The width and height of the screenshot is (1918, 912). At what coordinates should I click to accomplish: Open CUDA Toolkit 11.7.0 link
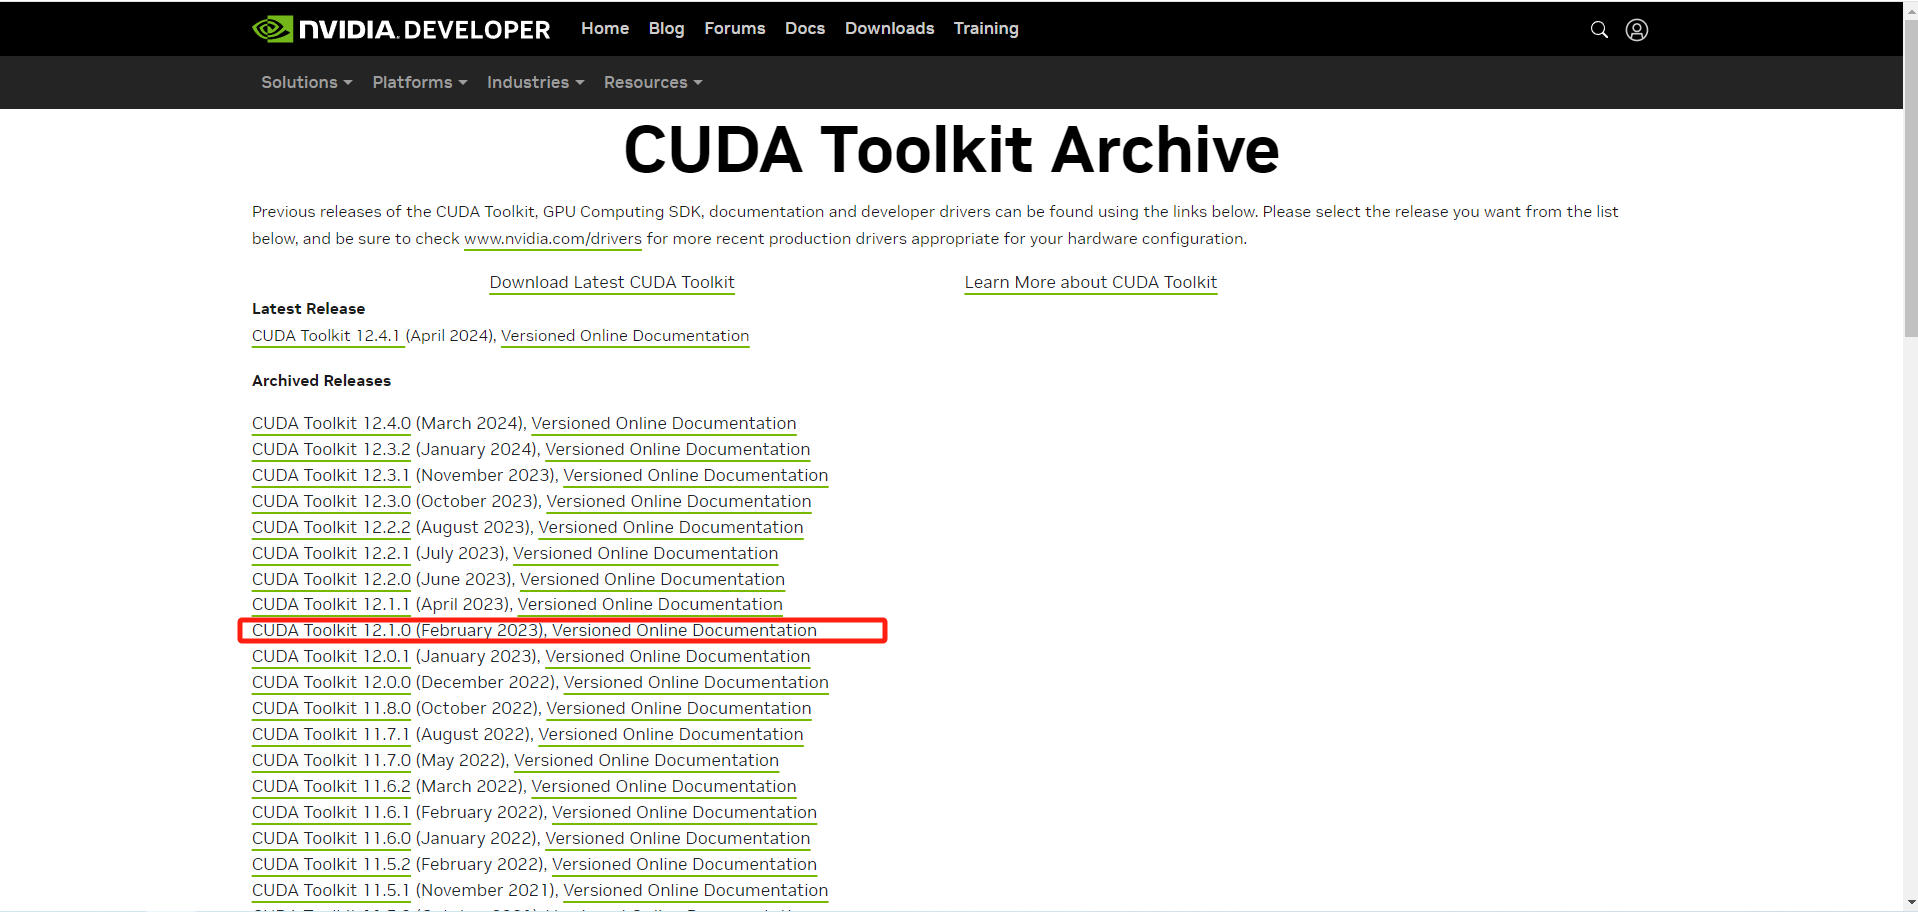click(331, 761)
